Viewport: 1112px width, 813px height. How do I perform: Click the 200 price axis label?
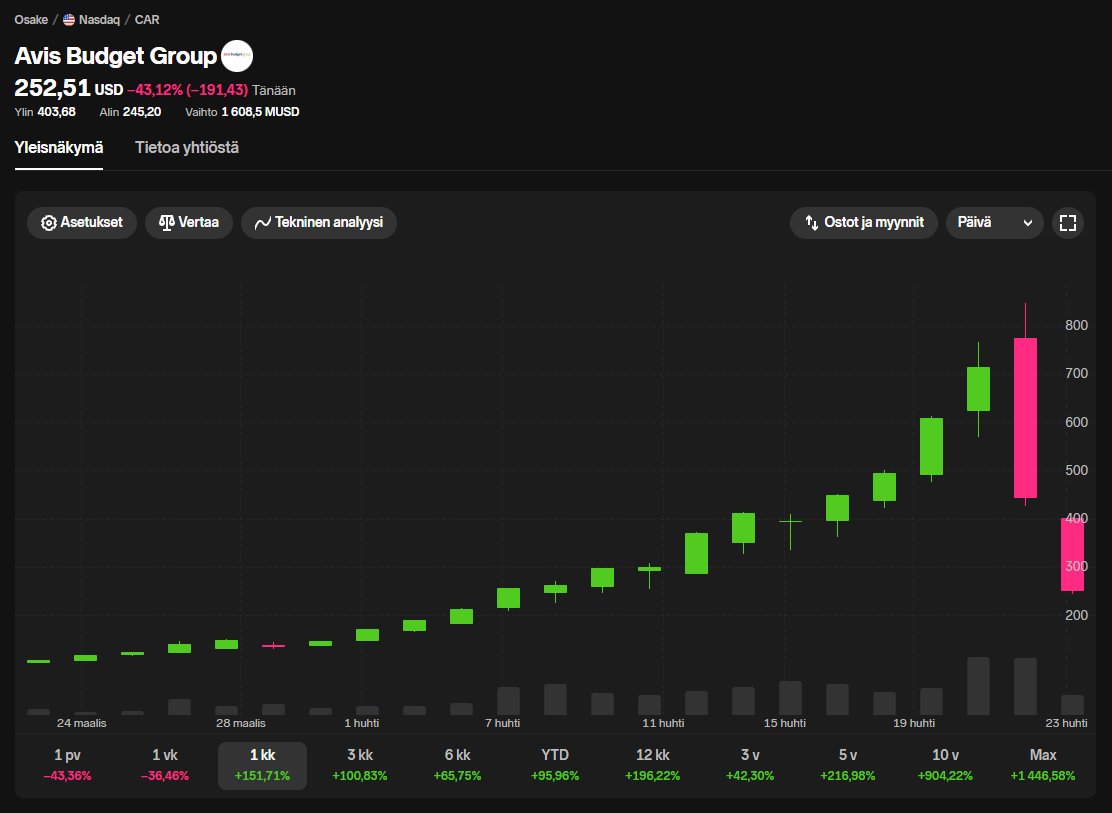(x=1077, y=615)
